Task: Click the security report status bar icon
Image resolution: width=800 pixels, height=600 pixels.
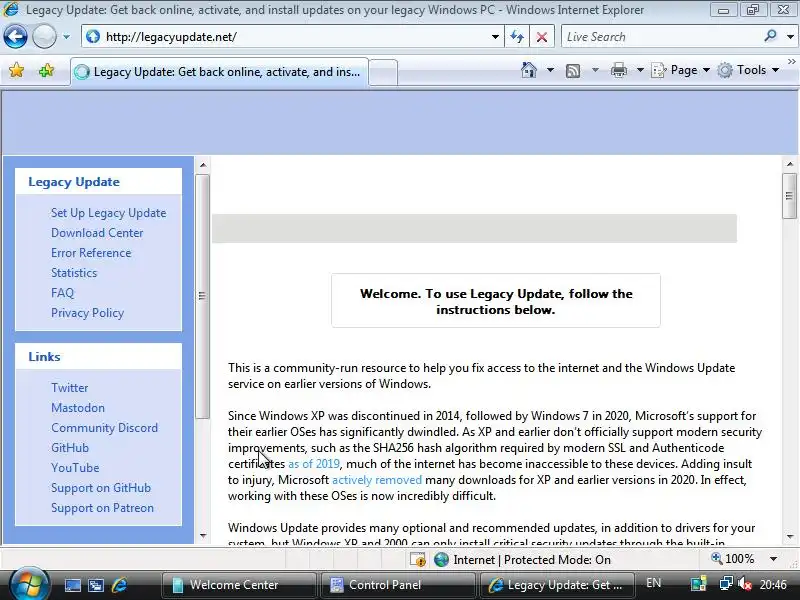Action: point(418,560)
